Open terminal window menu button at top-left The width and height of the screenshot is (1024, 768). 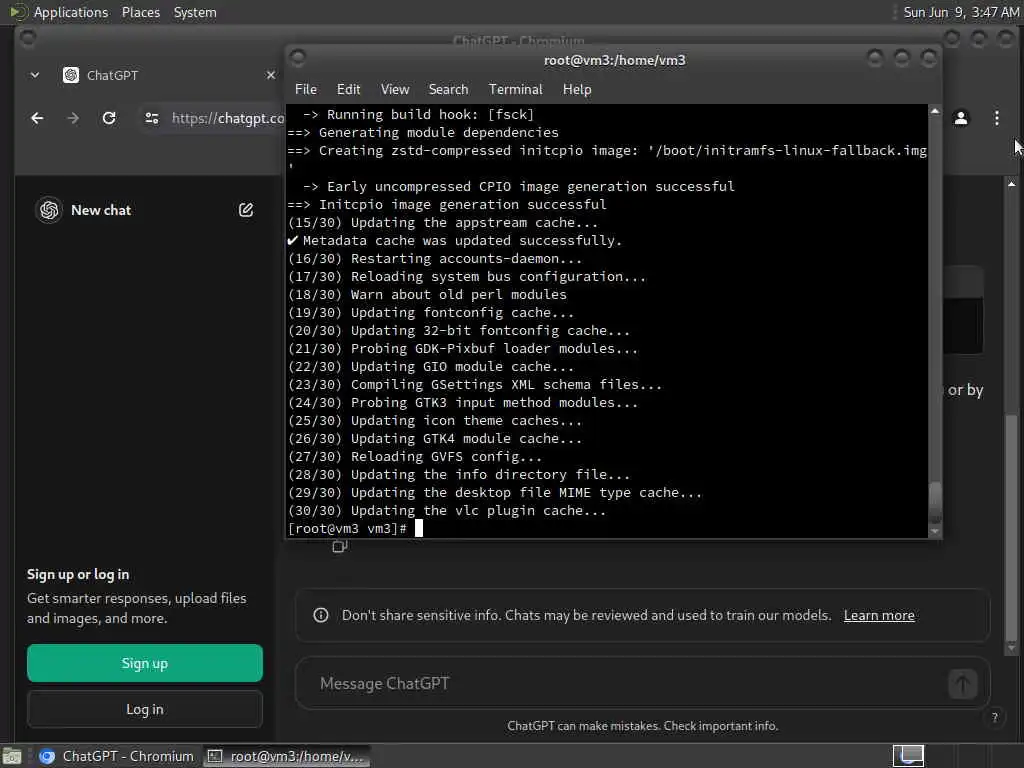(297, 59)
